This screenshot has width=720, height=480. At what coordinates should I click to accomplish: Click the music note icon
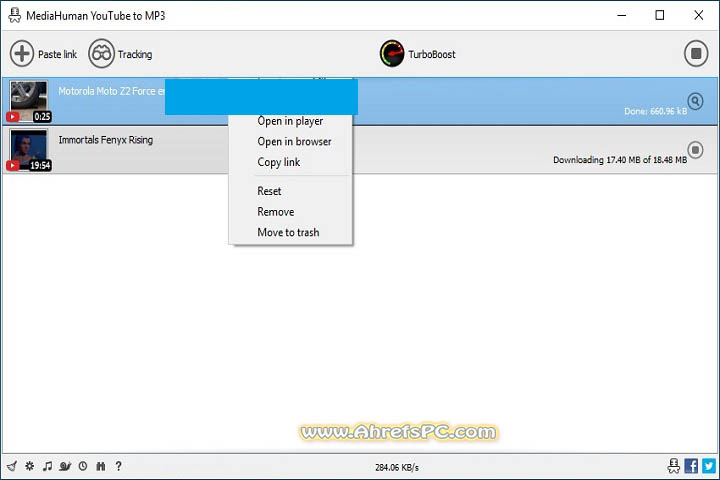47,466
